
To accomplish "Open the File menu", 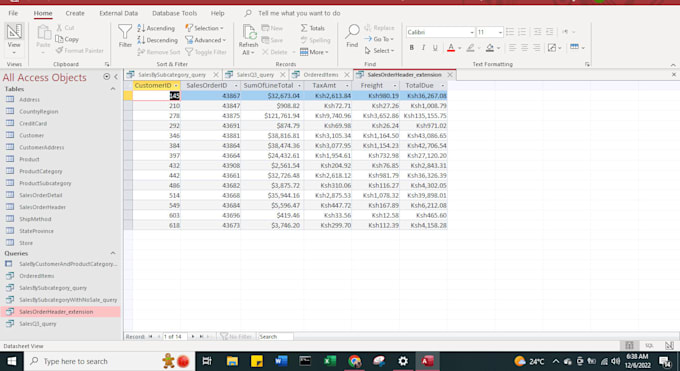I will [13, 13].
